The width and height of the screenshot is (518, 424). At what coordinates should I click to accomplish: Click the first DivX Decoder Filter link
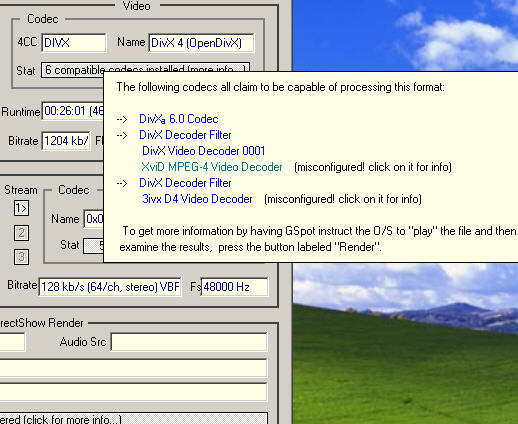point(185,135)
